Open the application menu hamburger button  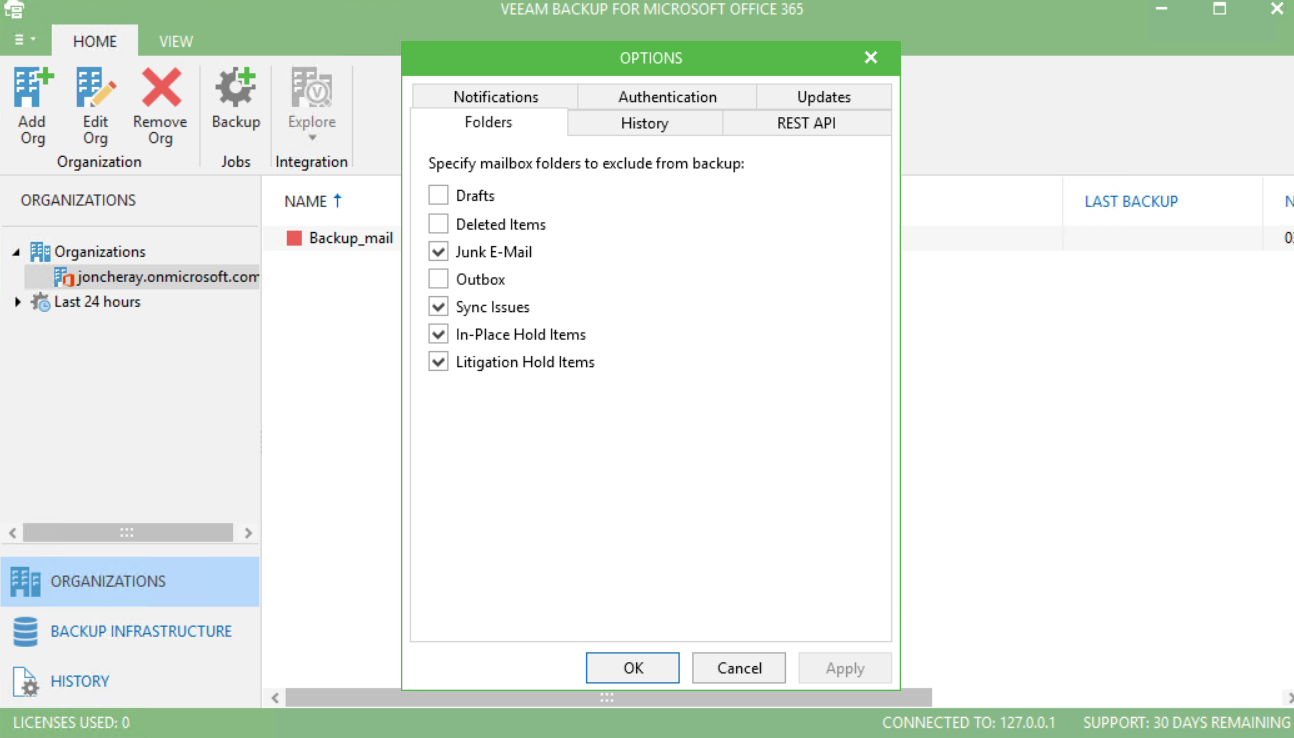pos(25,40)
